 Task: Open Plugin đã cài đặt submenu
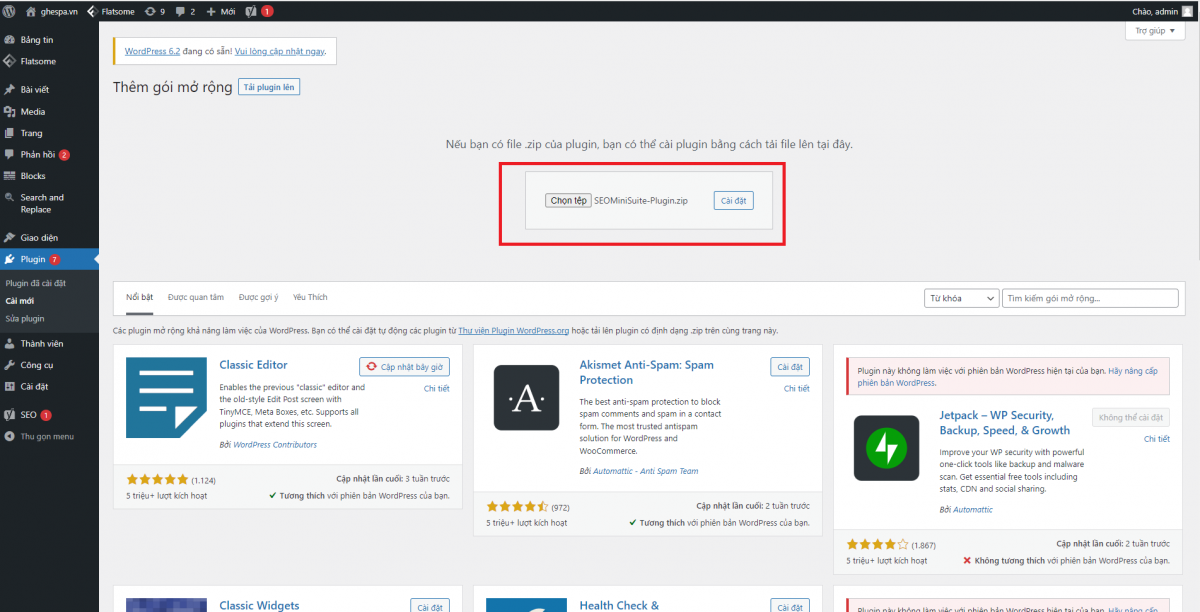pyautogui.click(x=35, y=283)
